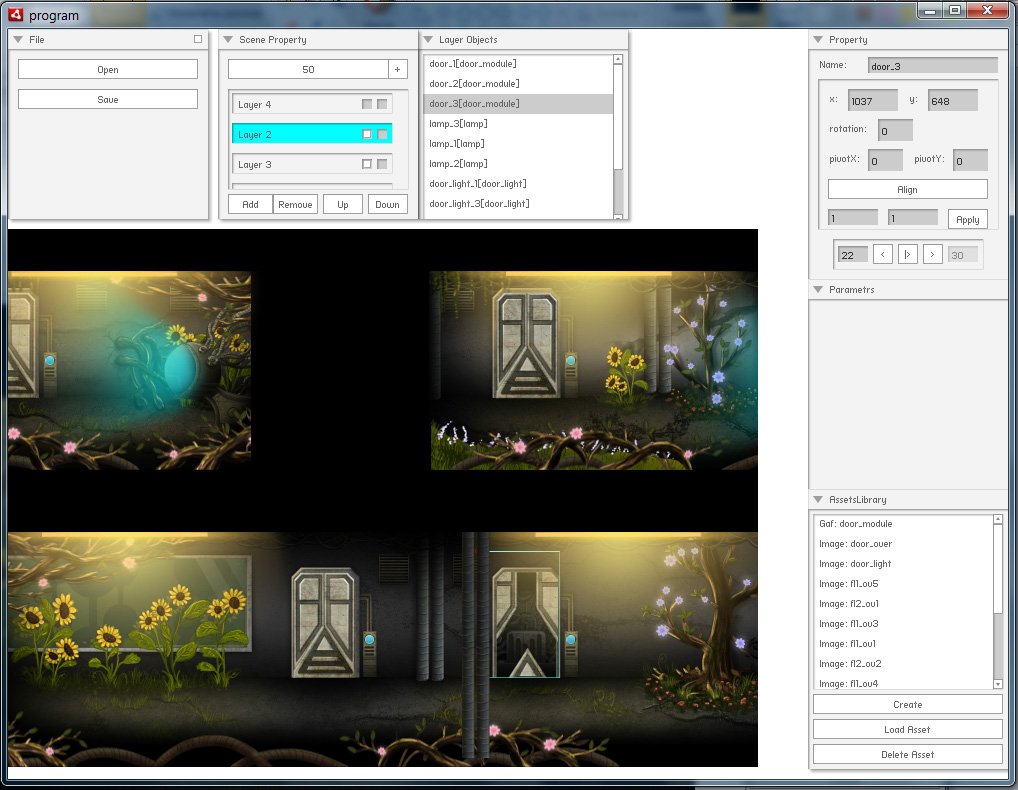Image resolution: width=1018 pixels, height=790 pixels.
Task: Collapse the Scene Property panel
Action: 228,40
